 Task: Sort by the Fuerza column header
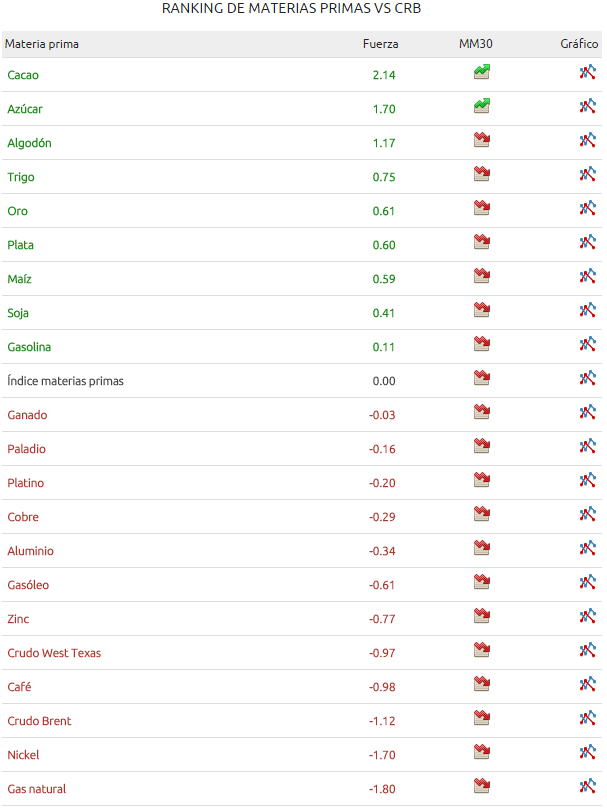click(x=380, y=44)
